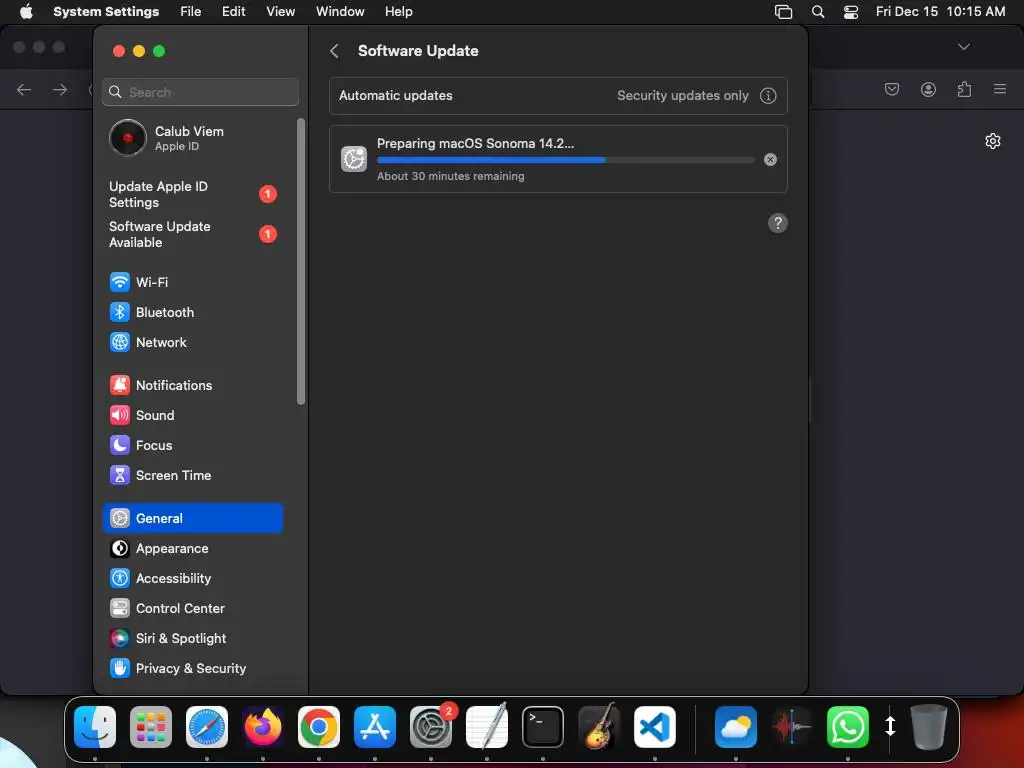
Task: Launch GarageBand from the Dock
Action: tap(599, 727)
